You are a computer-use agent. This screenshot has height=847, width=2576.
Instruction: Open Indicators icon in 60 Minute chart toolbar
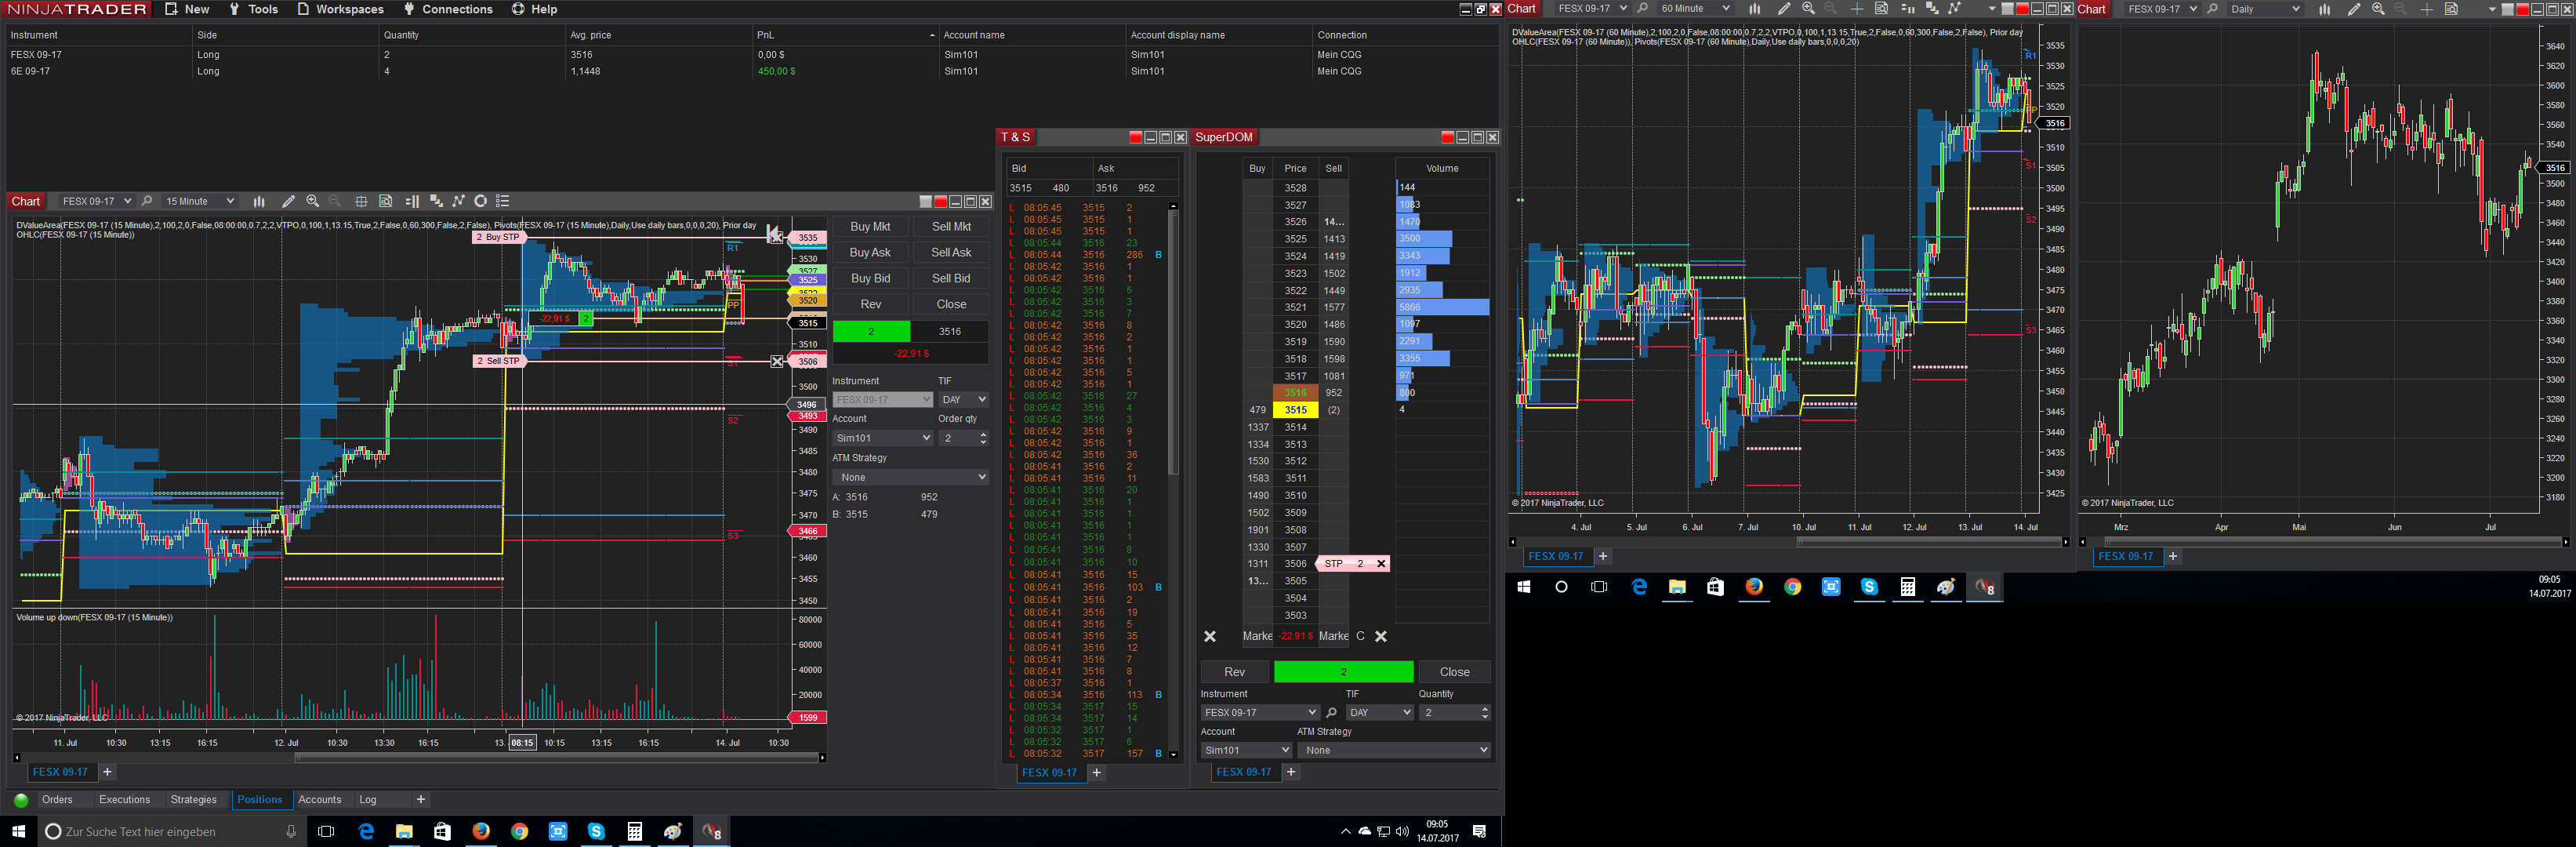coord(1955,9)
